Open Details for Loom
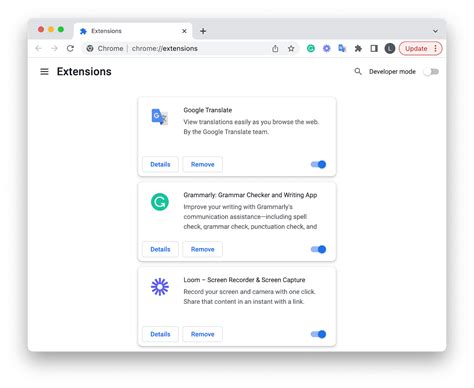Viewport: 474px width, 388px height. pos(160,334)
